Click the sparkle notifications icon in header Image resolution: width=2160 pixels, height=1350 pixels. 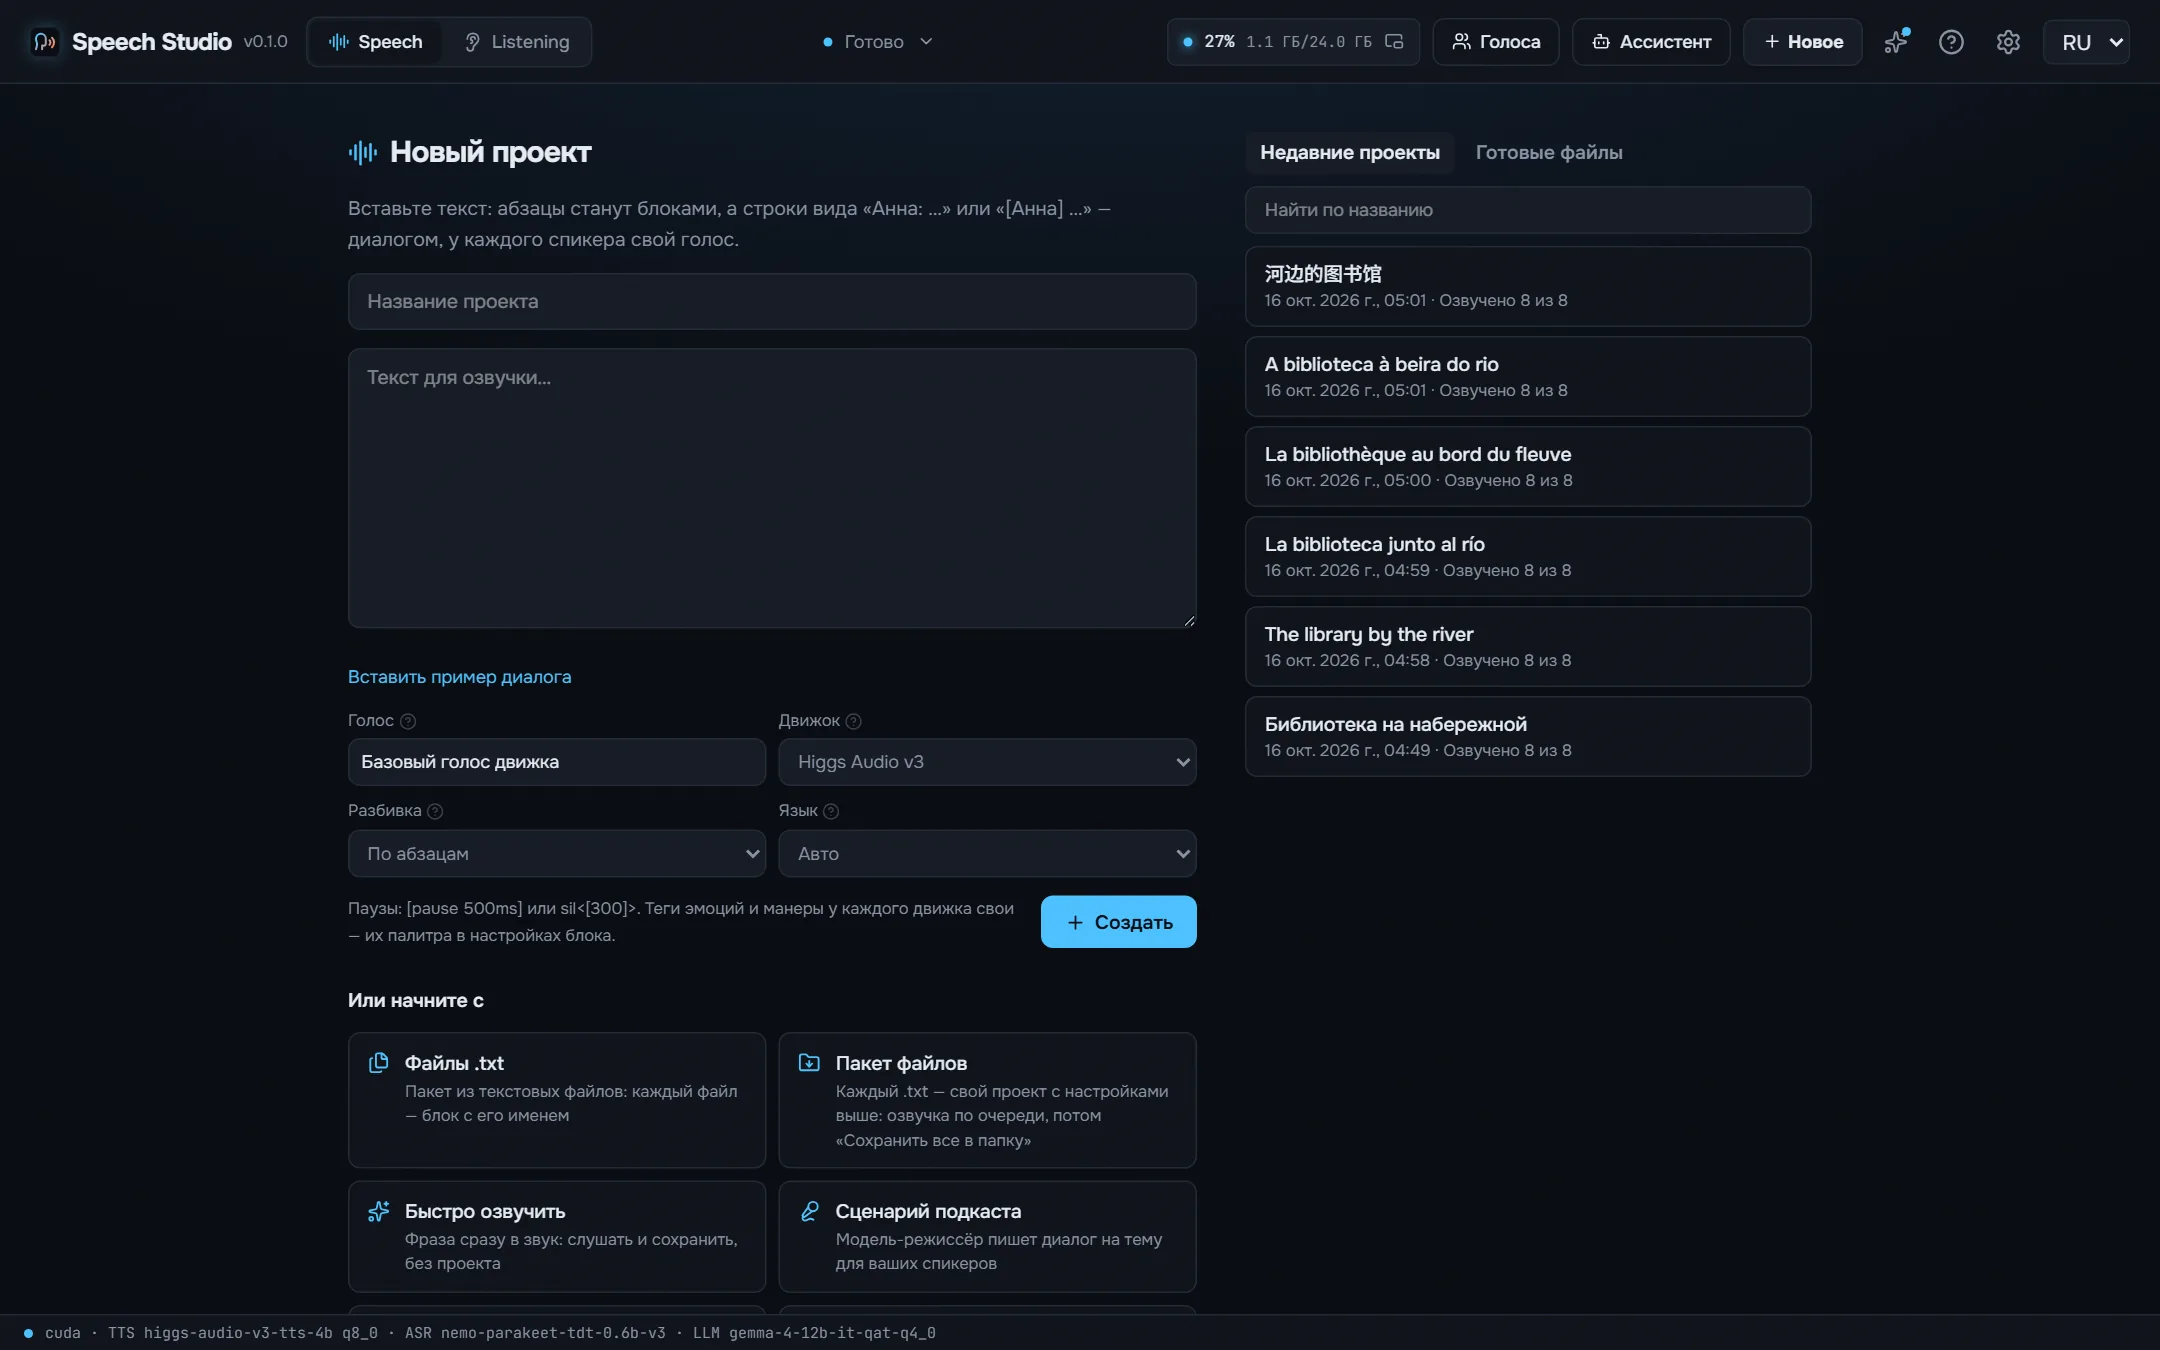coord(1896,42)
